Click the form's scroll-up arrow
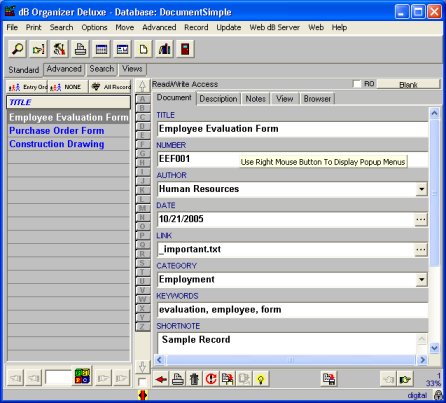This screenshot has width=446, height=403. point(434,114)
